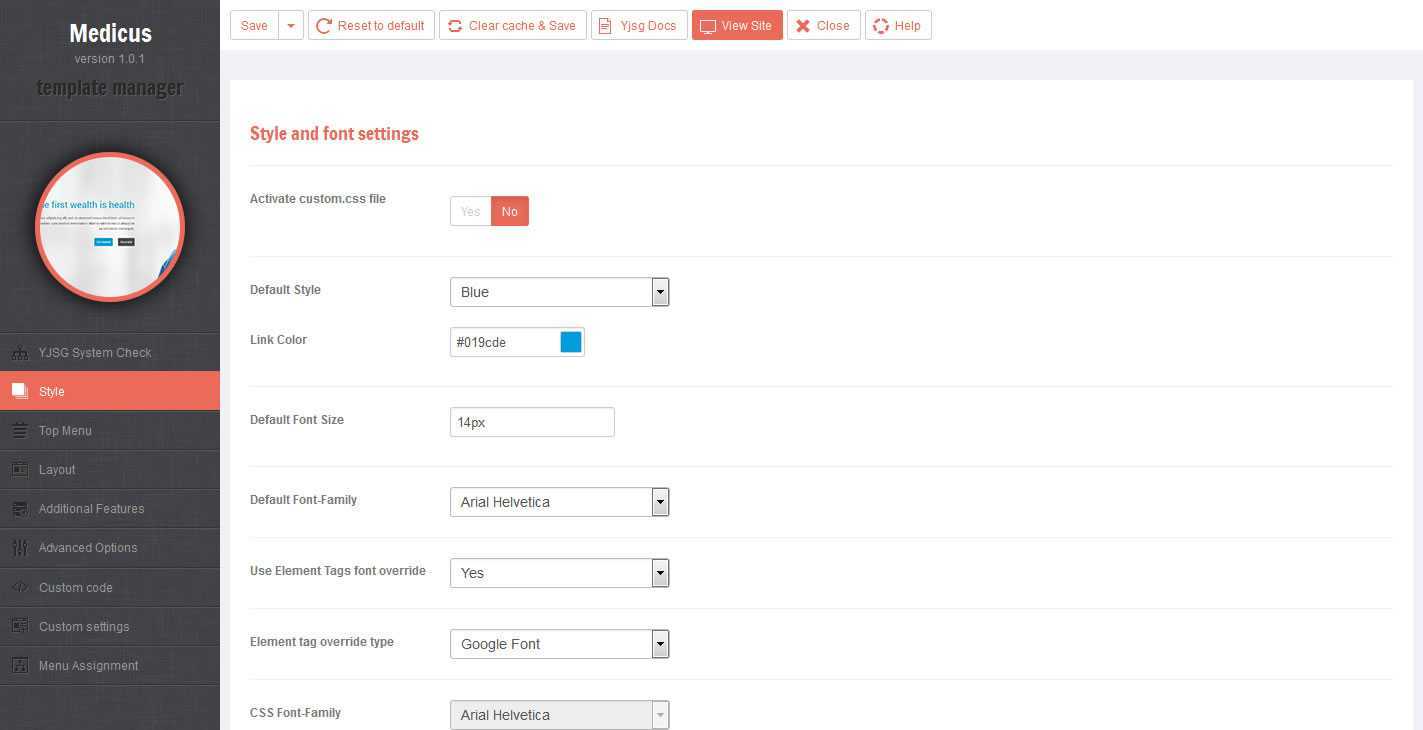Open the Yjsg Docs link
The width and height of the screenshot is (1423, 730).
tap(638, 26)
